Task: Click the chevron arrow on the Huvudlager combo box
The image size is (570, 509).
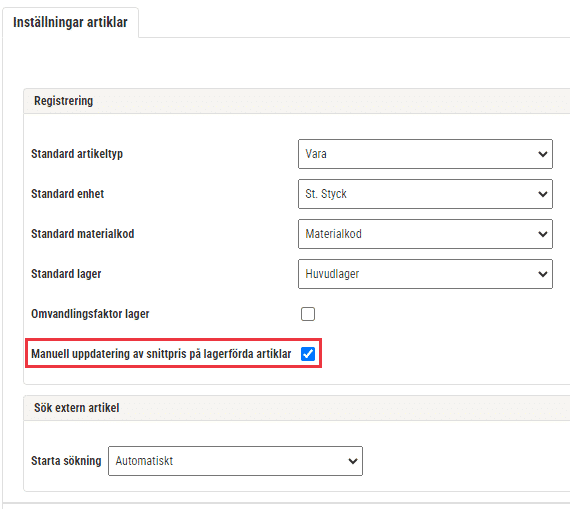Action: 543,274
